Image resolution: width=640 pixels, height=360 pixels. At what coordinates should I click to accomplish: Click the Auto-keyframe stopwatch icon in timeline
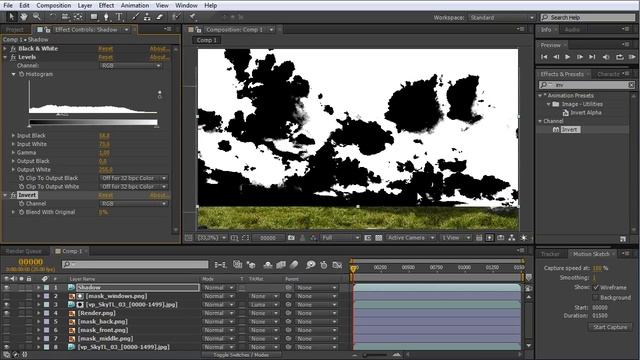click(324, 265)
